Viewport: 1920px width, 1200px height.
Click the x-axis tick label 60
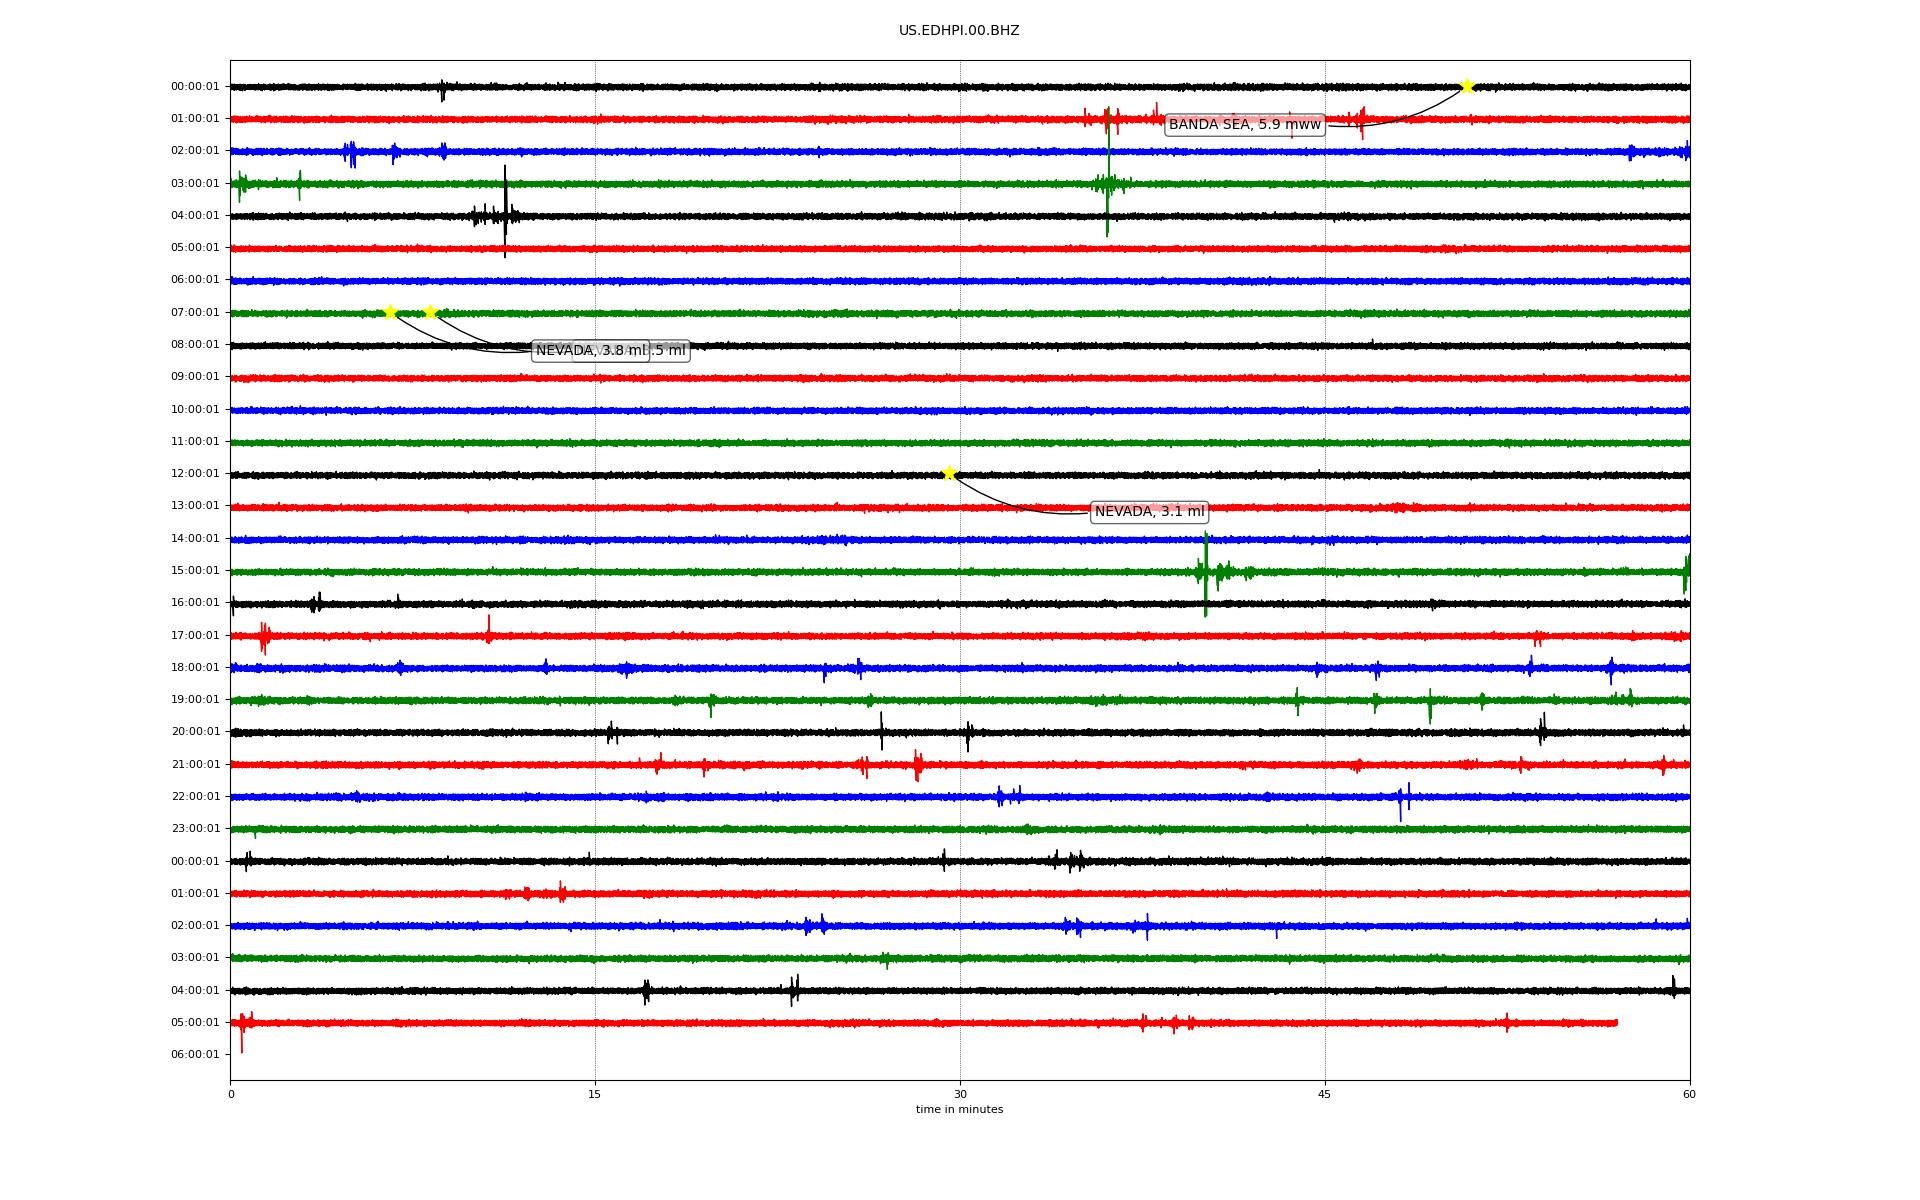pos(1689,1094)
